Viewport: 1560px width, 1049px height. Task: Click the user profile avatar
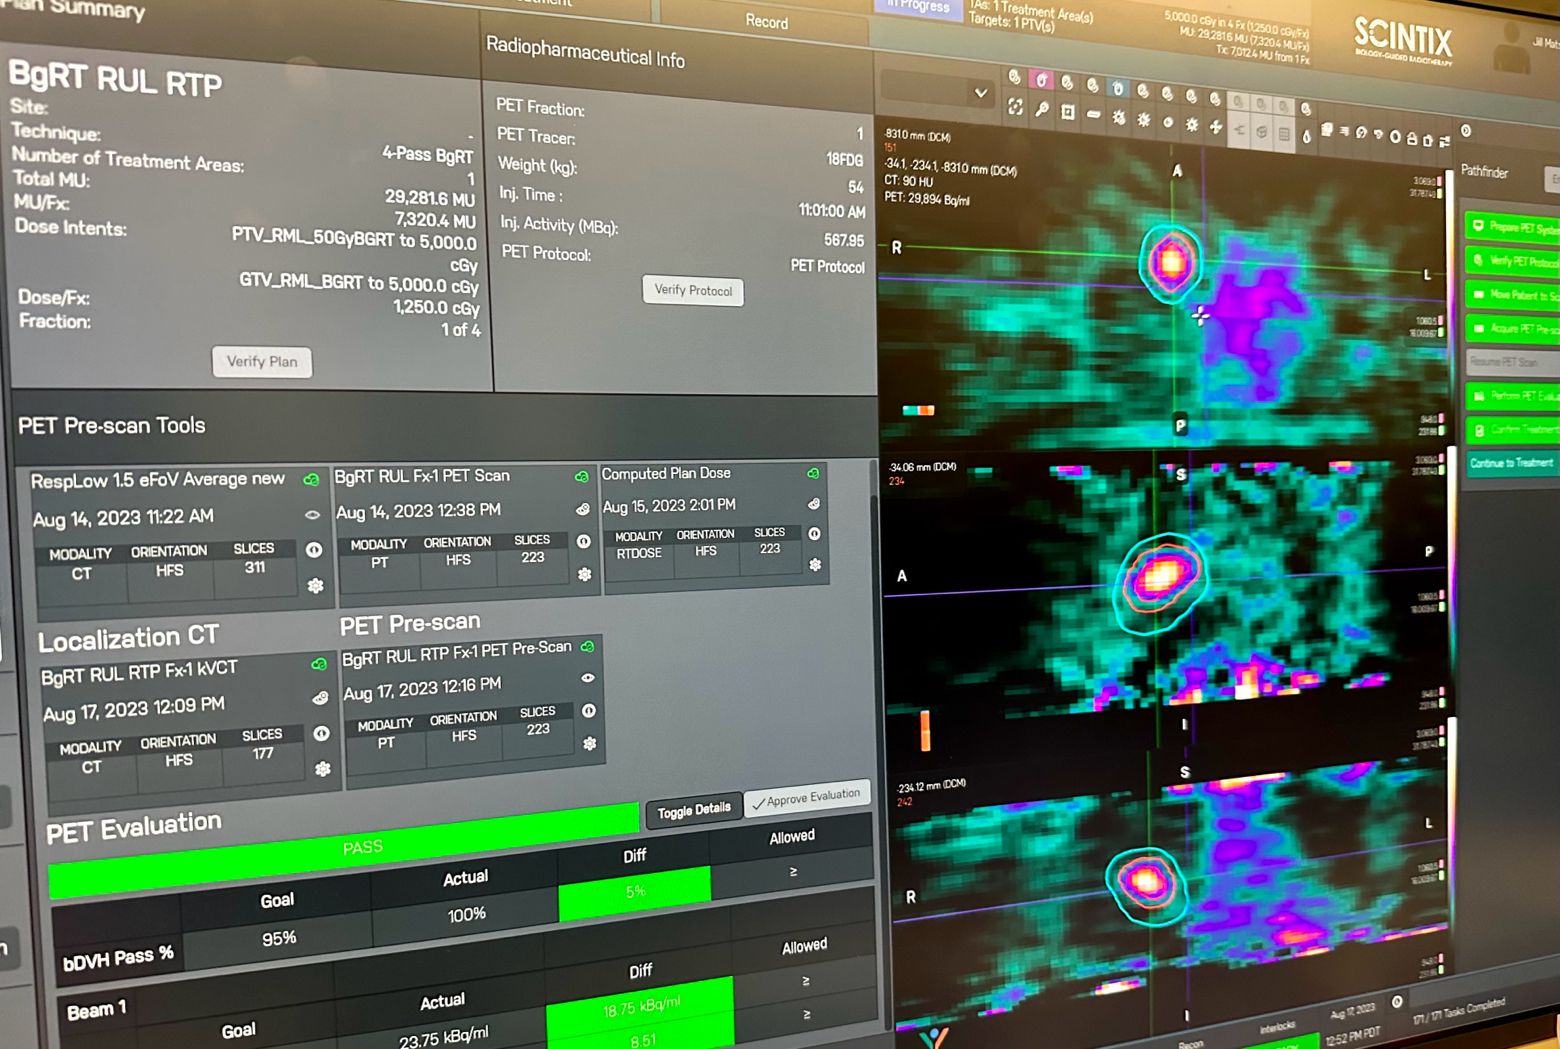tap(1510, 45)
